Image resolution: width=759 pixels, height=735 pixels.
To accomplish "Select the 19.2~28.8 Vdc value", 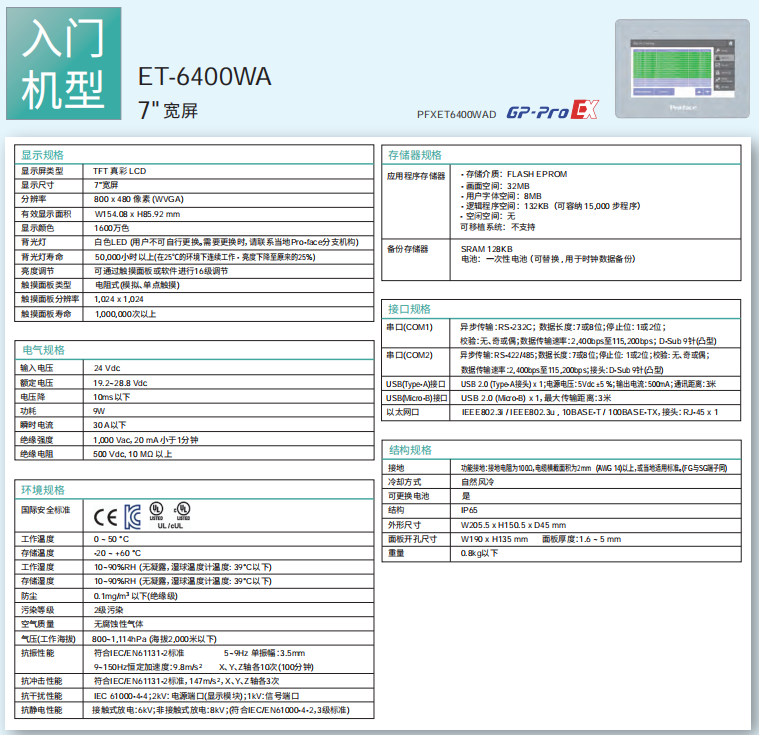I will coord(120,383).
